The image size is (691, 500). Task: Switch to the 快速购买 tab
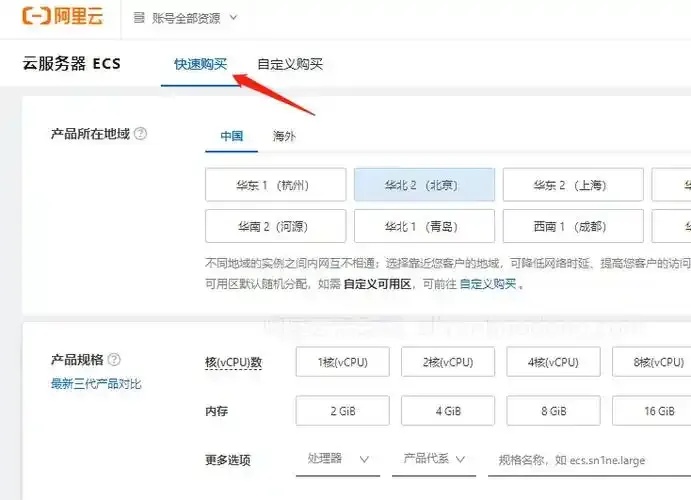tap(201, 64)
